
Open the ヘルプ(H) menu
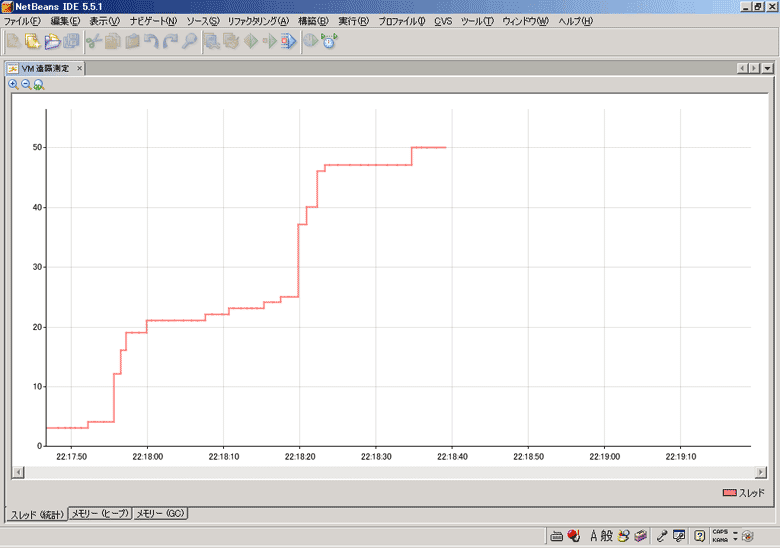tap(576, 21)
